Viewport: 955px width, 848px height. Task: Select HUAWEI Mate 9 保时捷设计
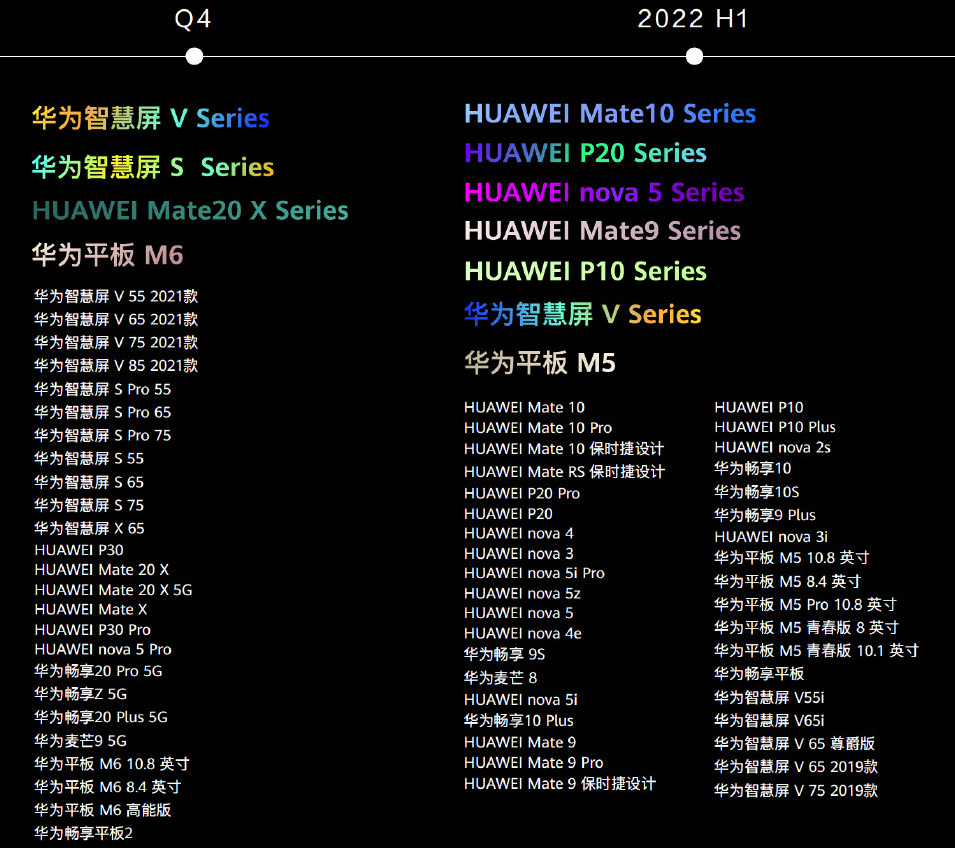tap(560, 784)
